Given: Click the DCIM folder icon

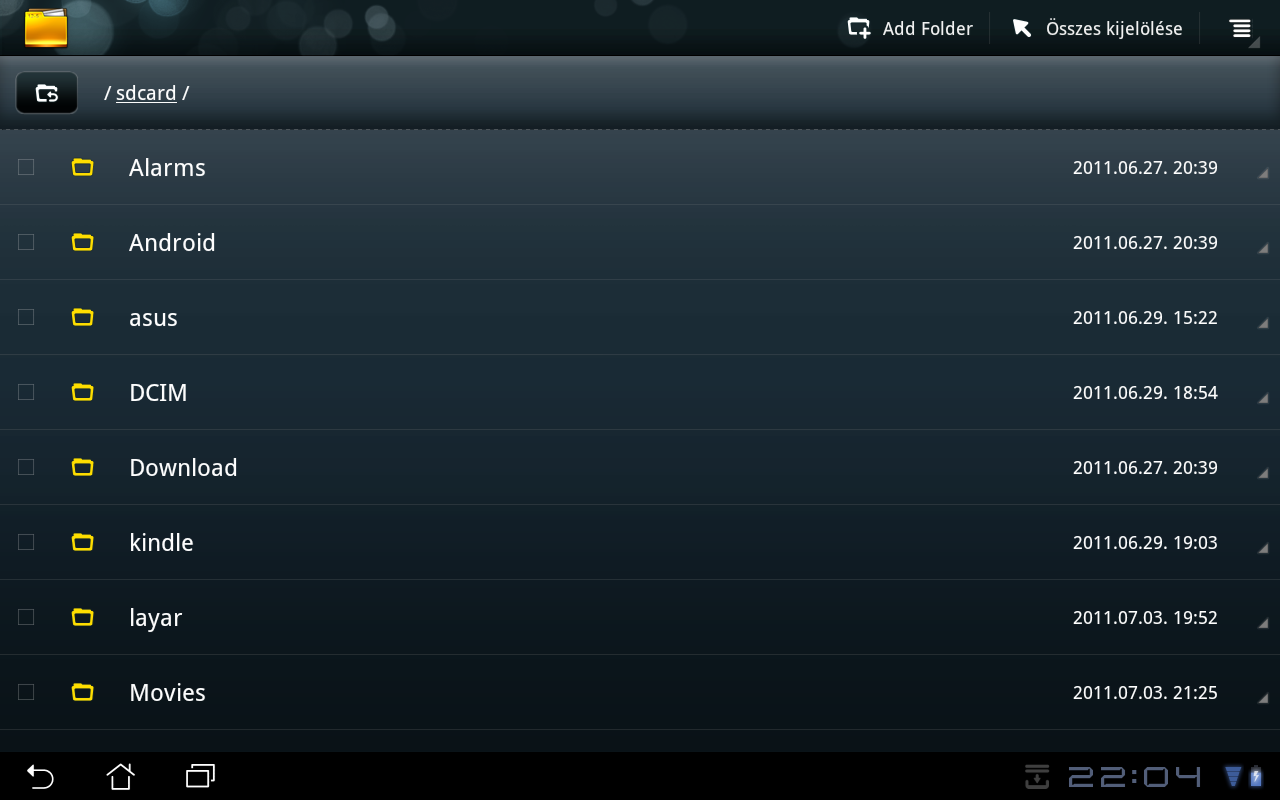Looking at the screenshot, I should [x=83, y=392].
